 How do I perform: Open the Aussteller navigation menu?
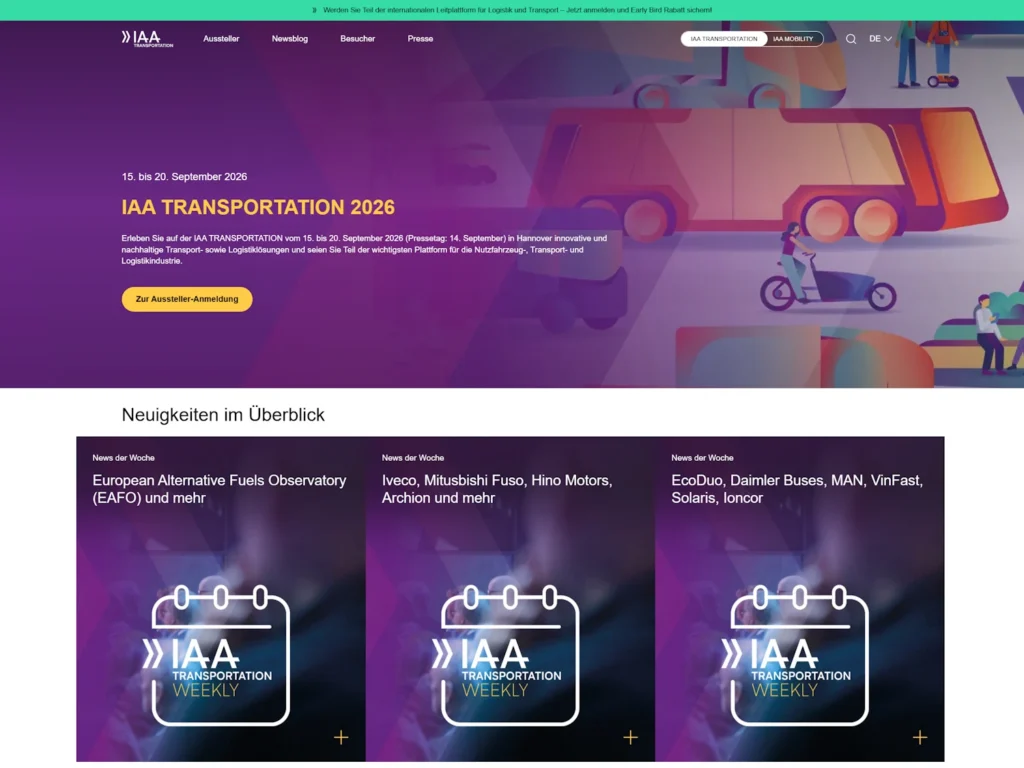point(221,39)
